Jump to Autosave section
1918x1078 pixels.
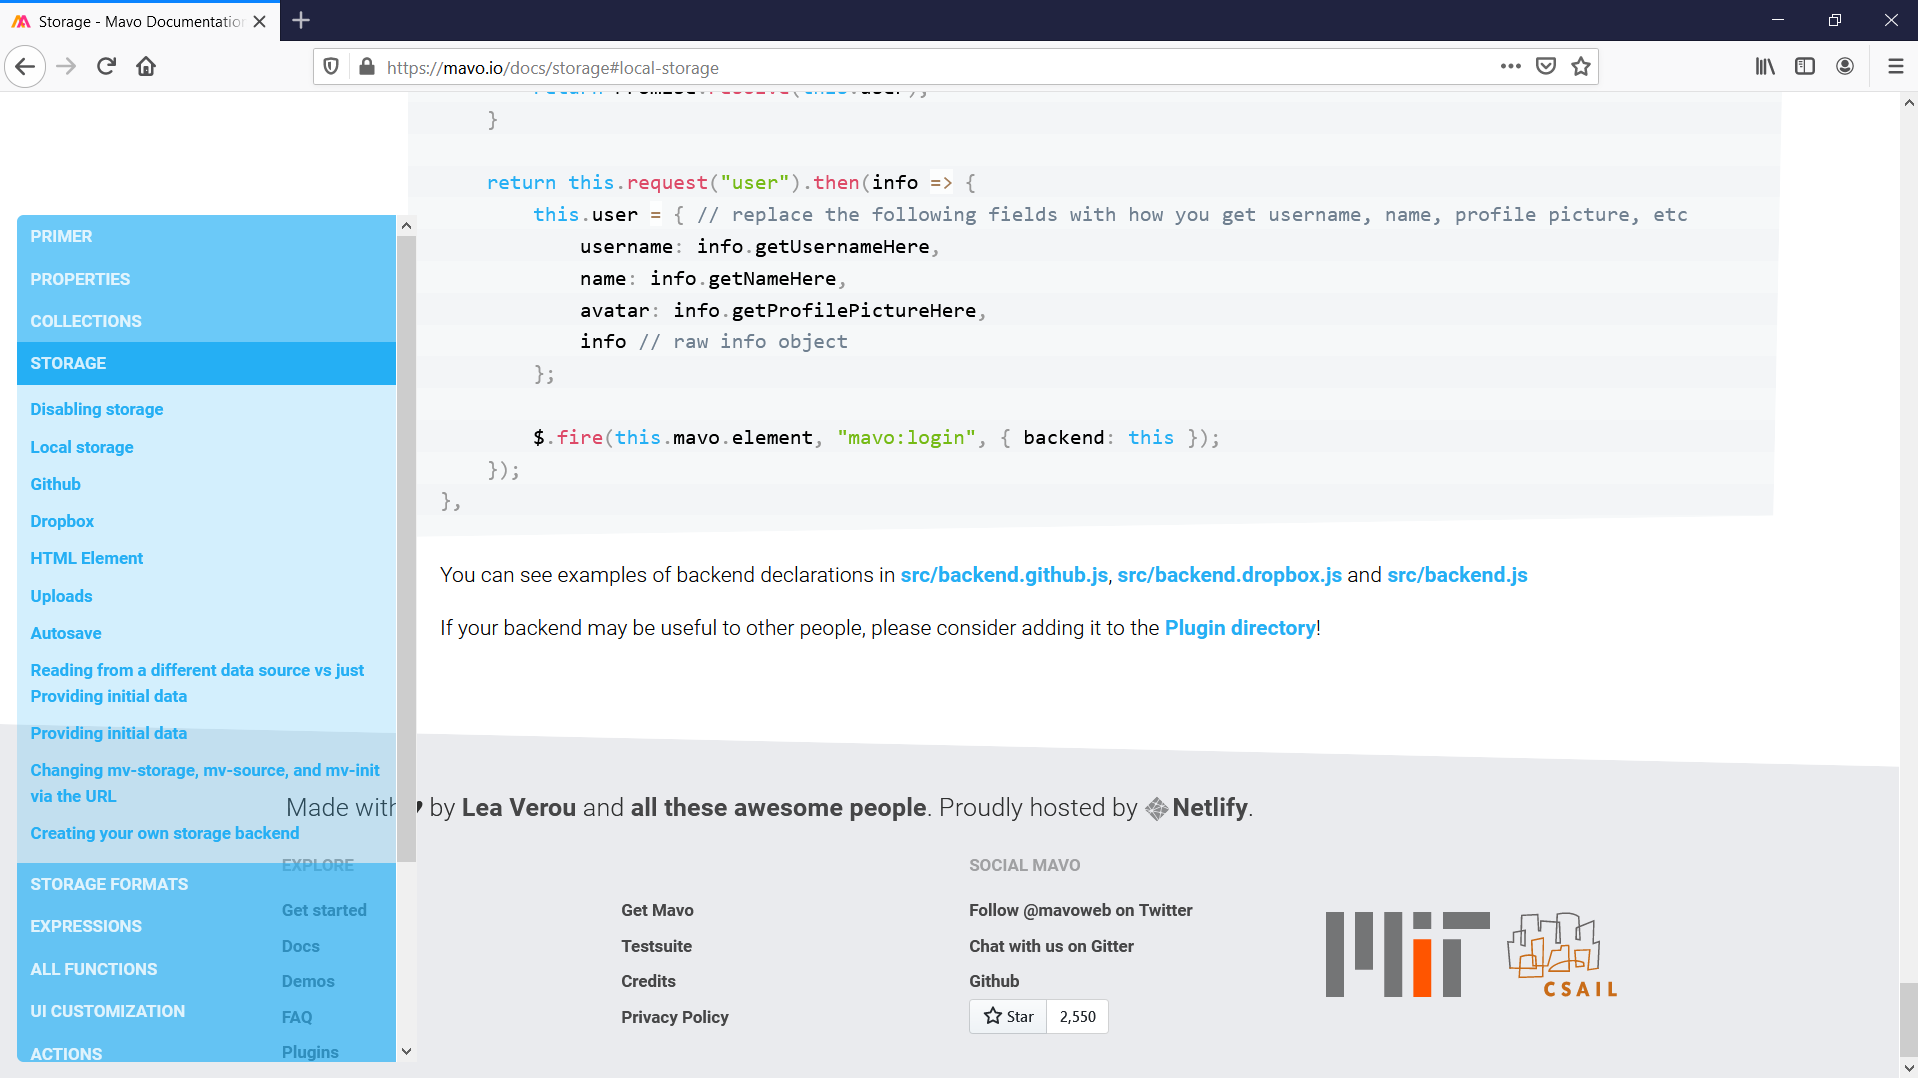pyautogui.click(x=65, y=633)
